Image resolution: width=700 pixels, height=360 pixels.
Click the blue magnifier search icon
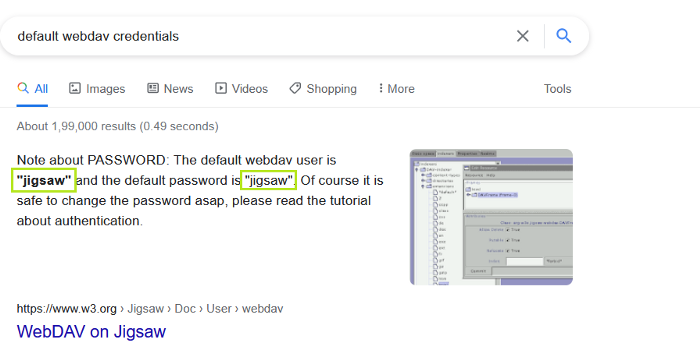click(x=563, y=36)
